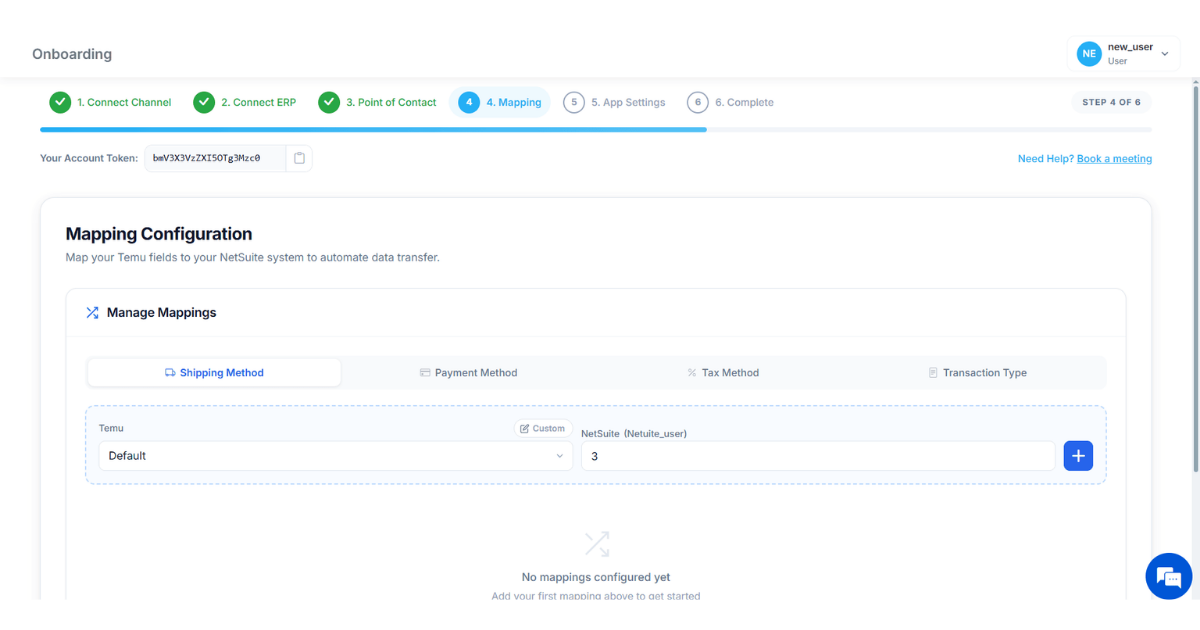Click the 'NetSuite (Netuite_user)' label
Viewport: 1200px width, 630px height.
coord(634,434)
